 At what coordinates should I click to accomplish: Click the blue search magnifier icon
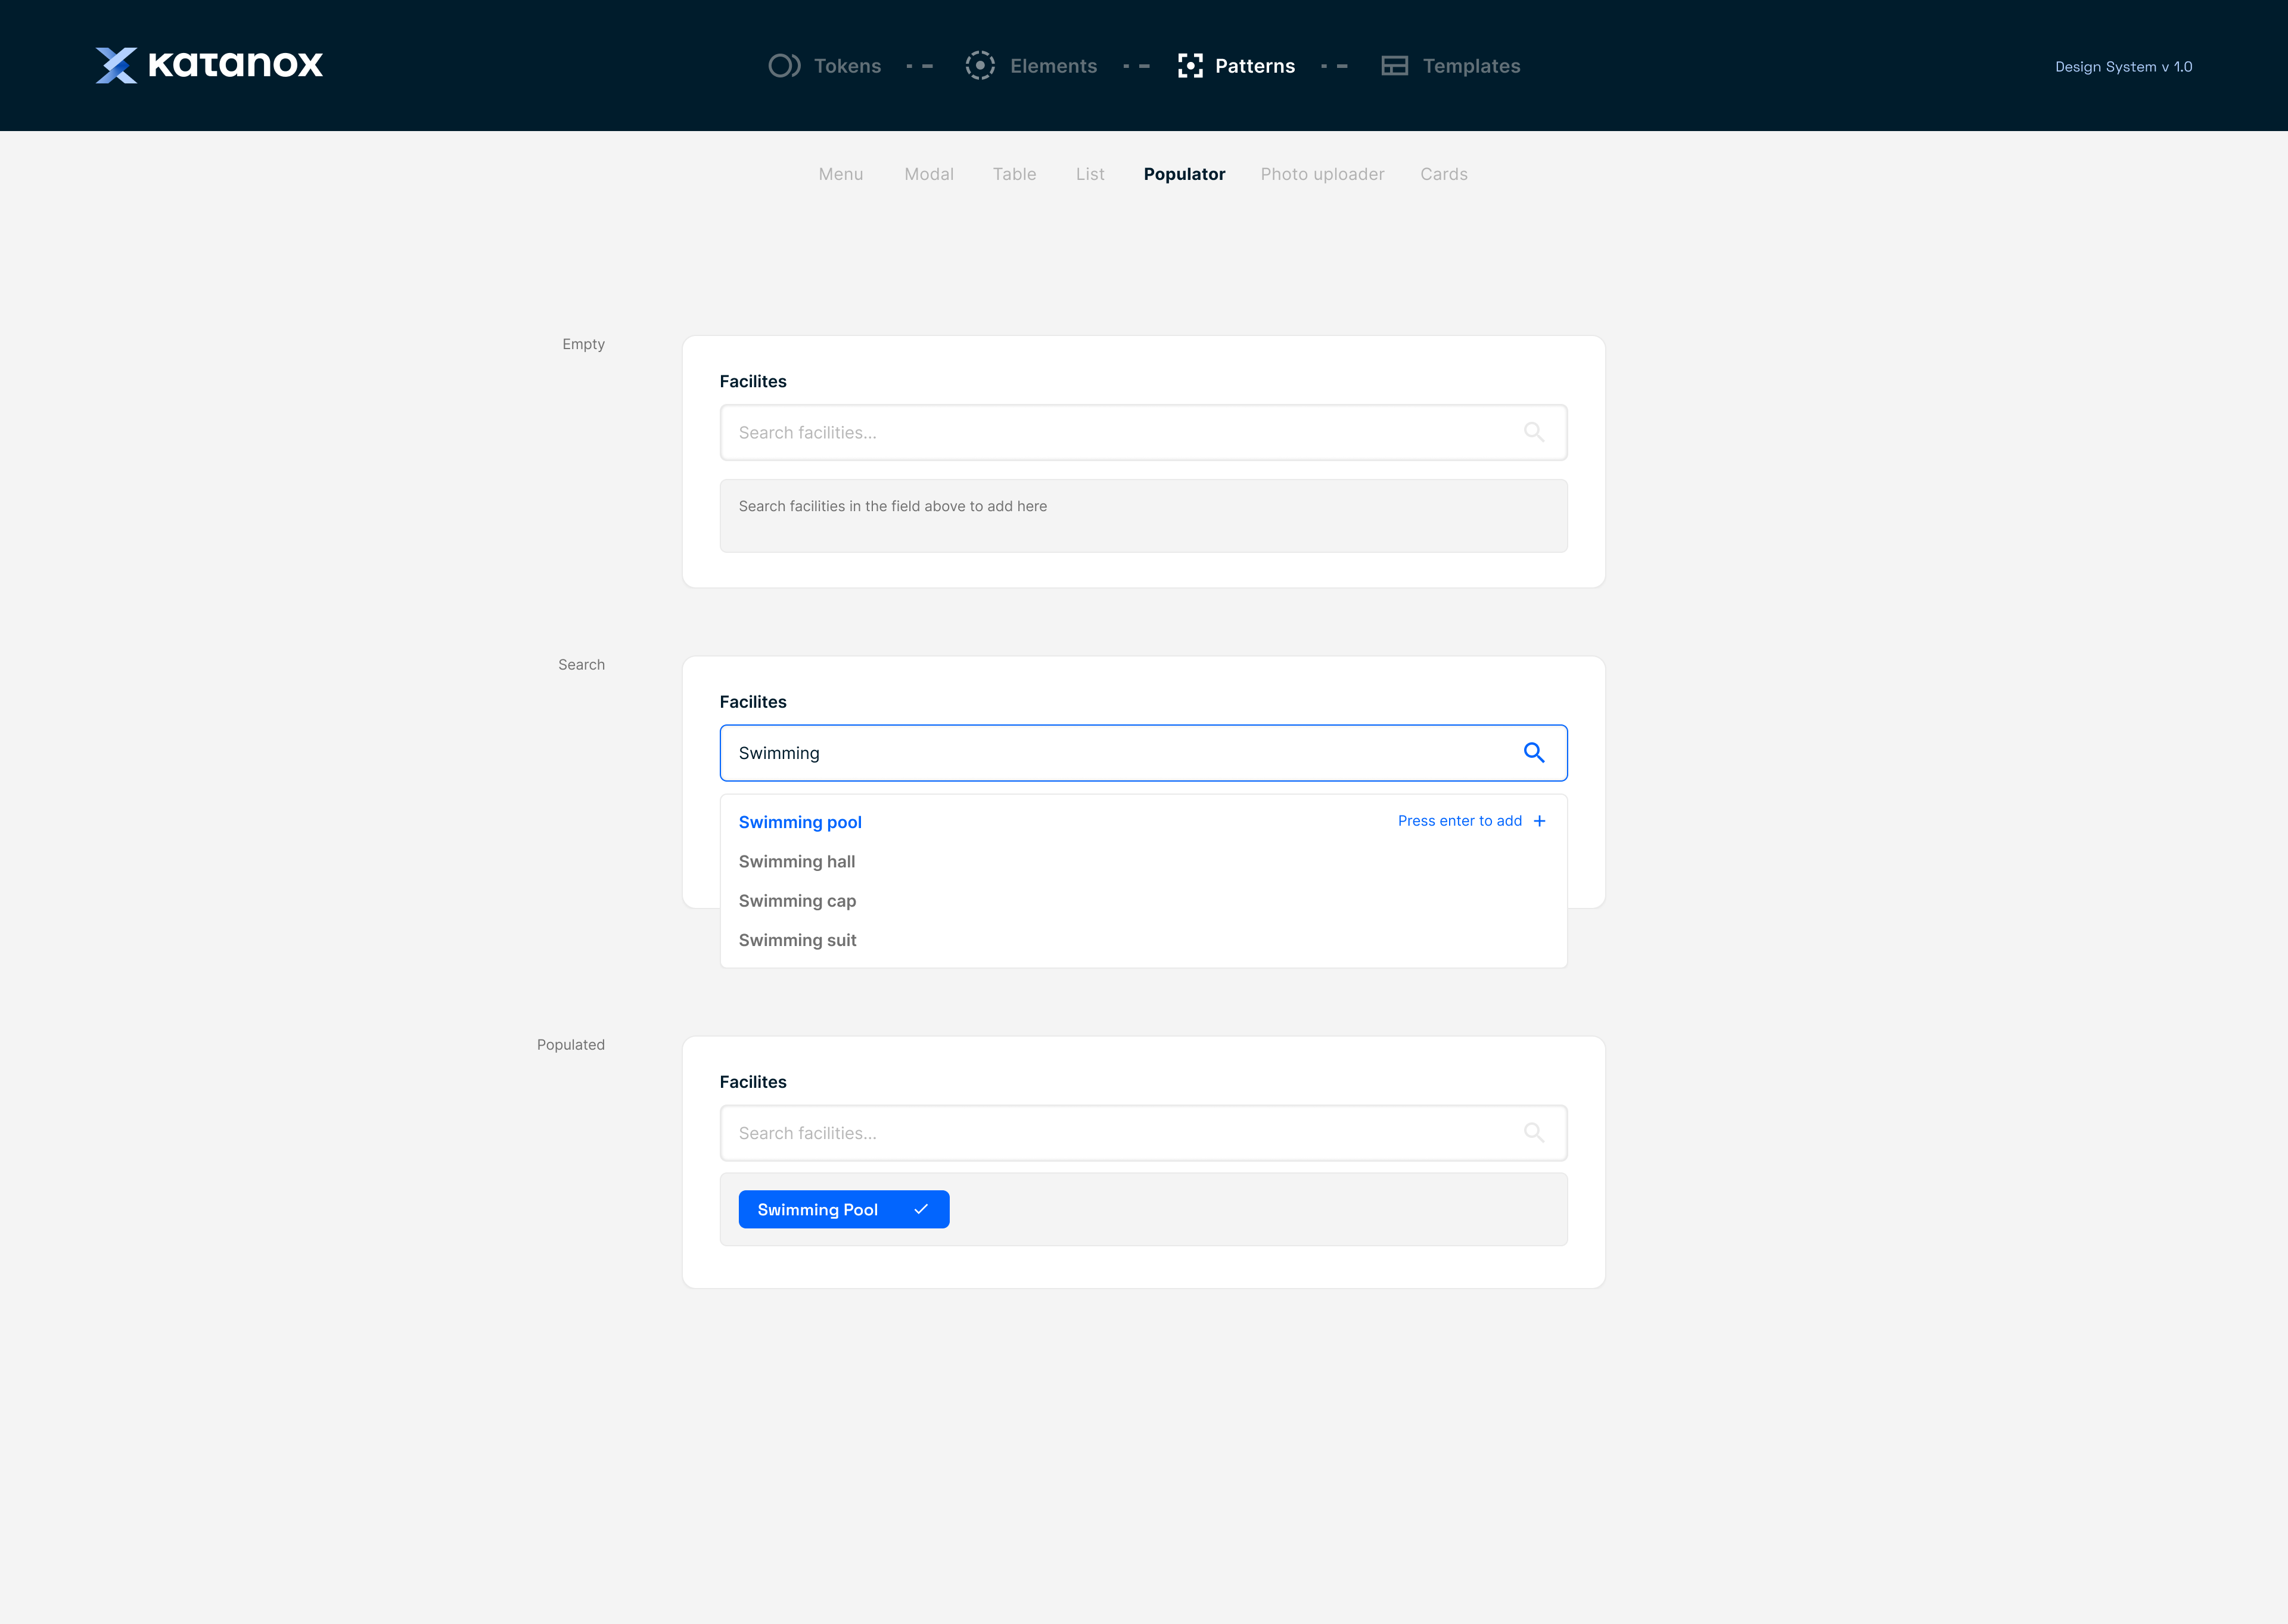1534,753
